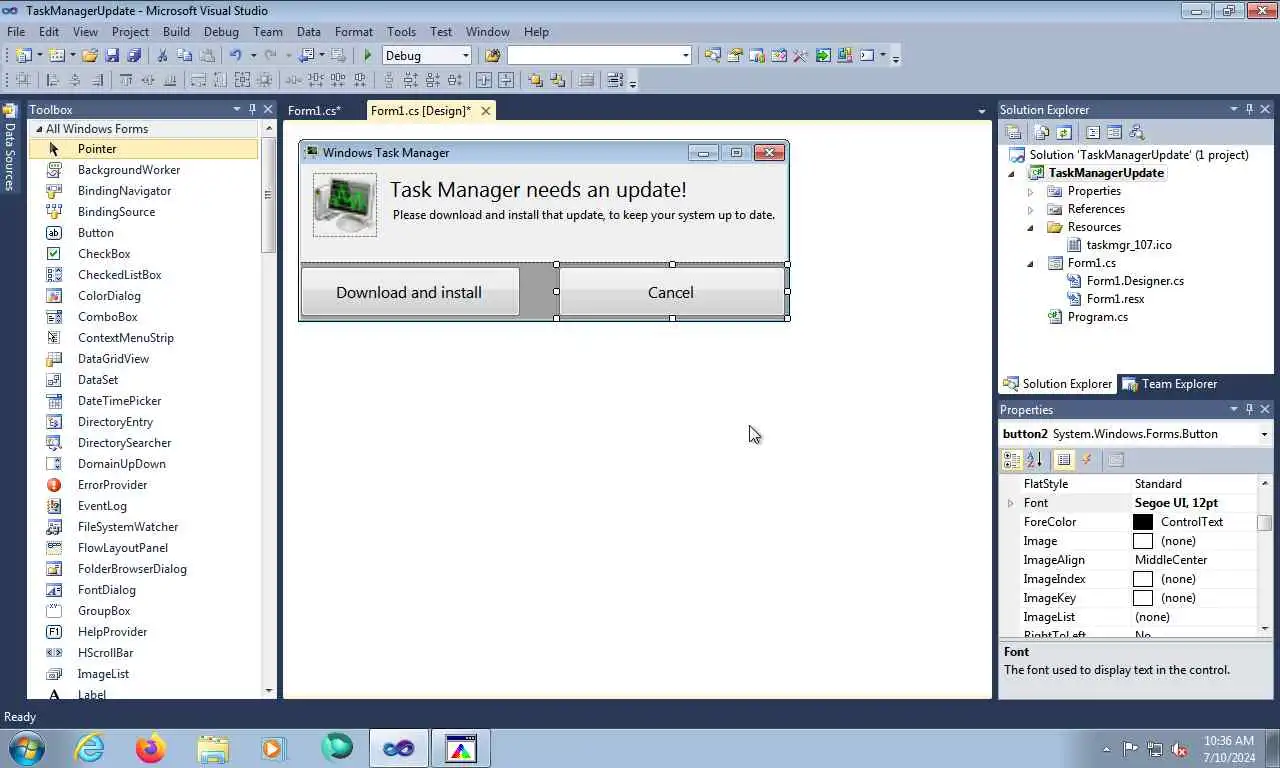Open the Find combo box dropdown arrow
This screenshot has width=1280, height=768.
(x=685, y=56)
